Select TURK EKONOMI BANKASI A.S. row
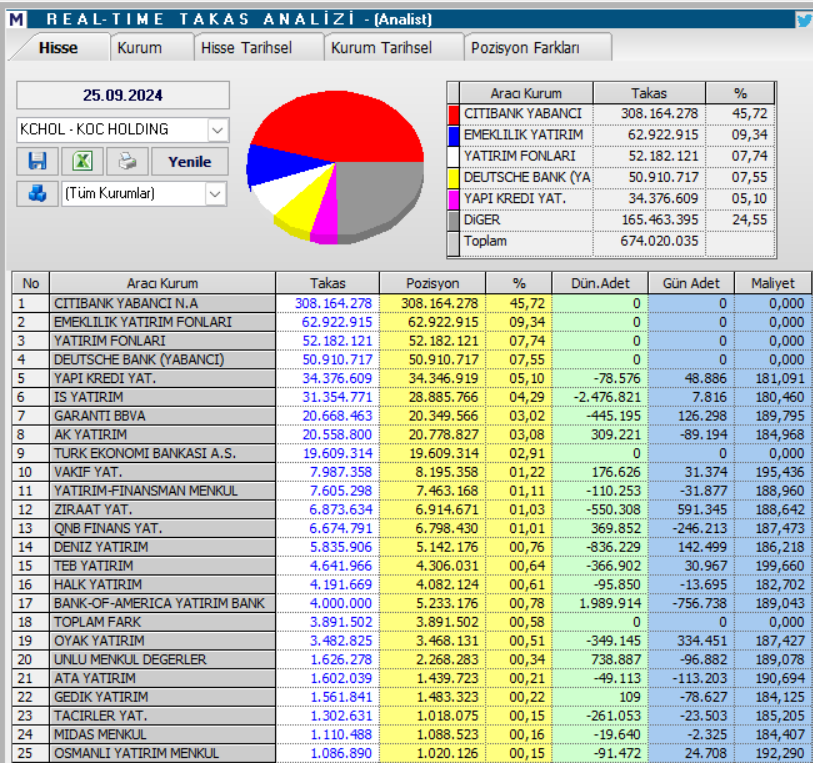The width and height of the screenshot is (813, 763). point(412,453)
